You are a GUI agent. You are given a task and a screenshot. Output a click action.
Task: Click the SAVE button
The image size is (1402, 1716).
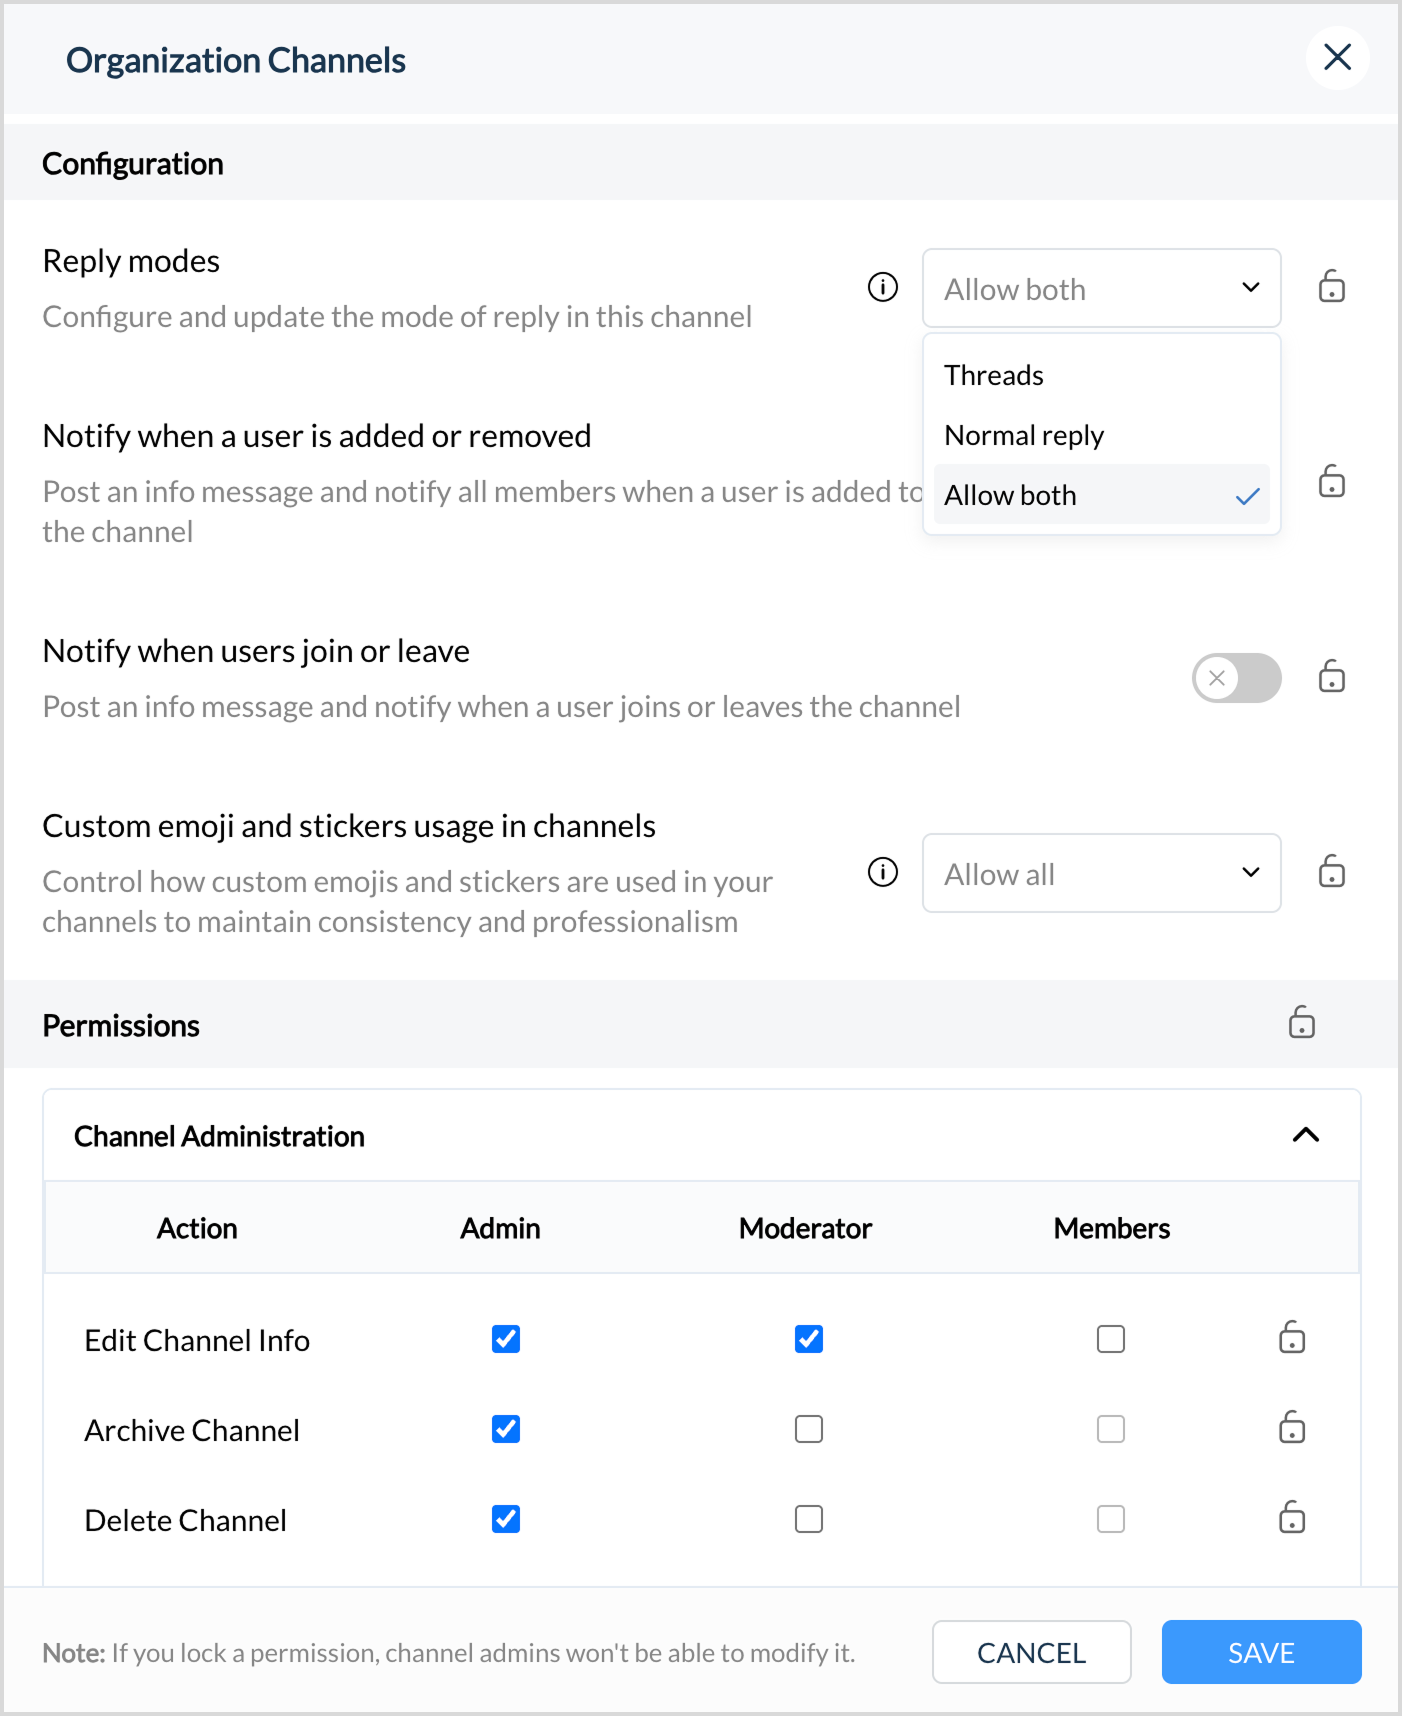coord(1261,1652)
